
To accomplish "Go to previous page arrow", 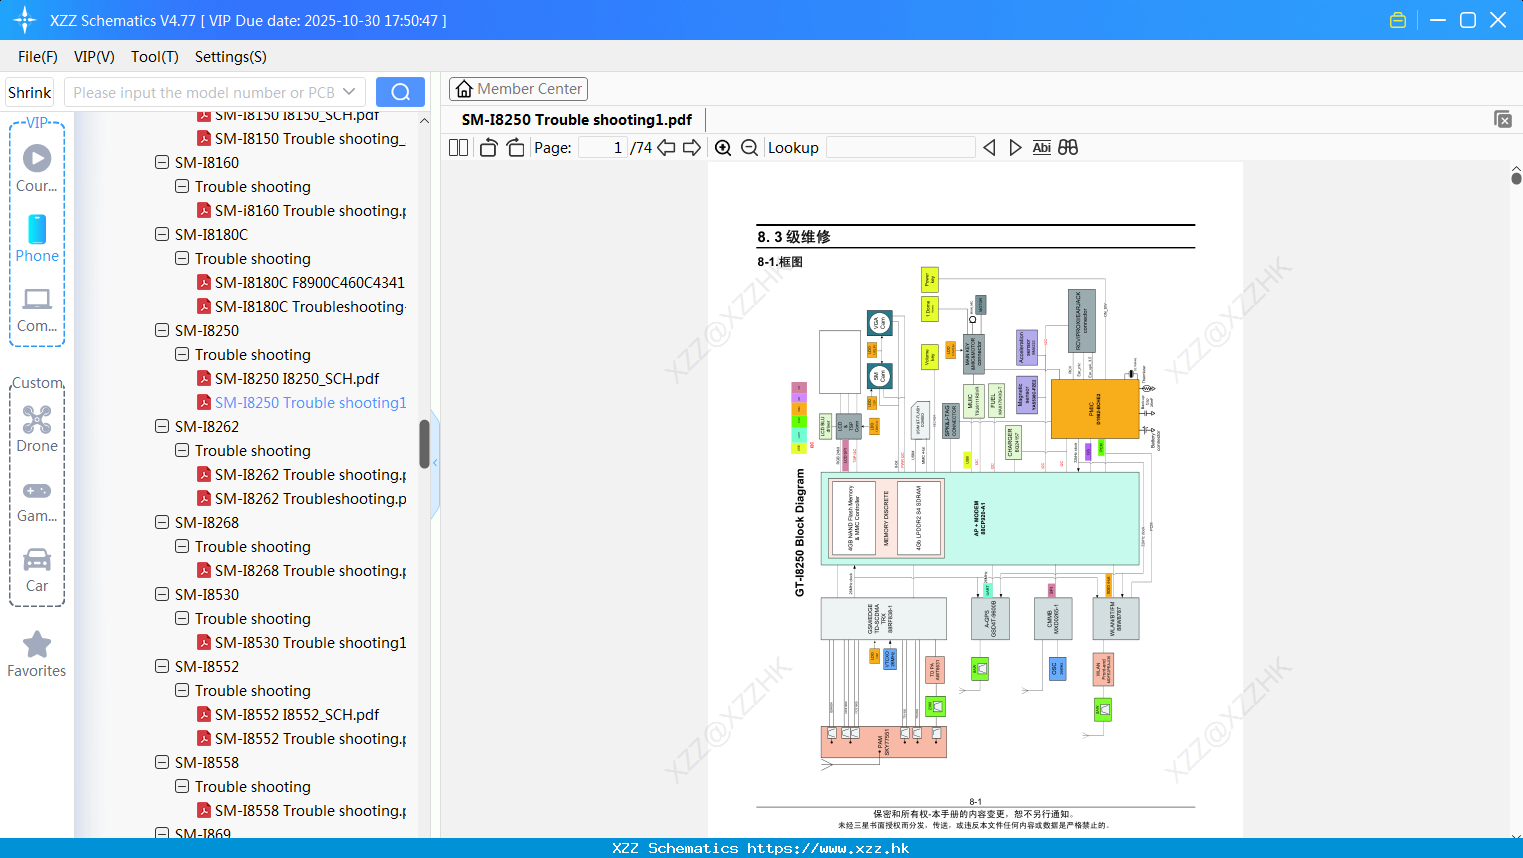I will (x=666, y=147).
